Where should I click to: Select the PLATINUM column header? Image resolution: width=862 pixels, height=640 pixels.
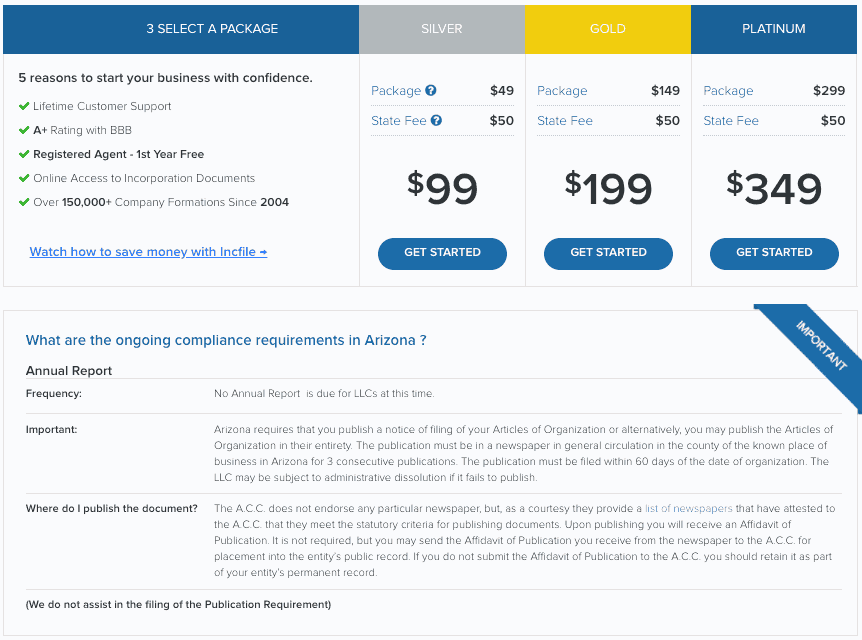(x=773, y=29)
